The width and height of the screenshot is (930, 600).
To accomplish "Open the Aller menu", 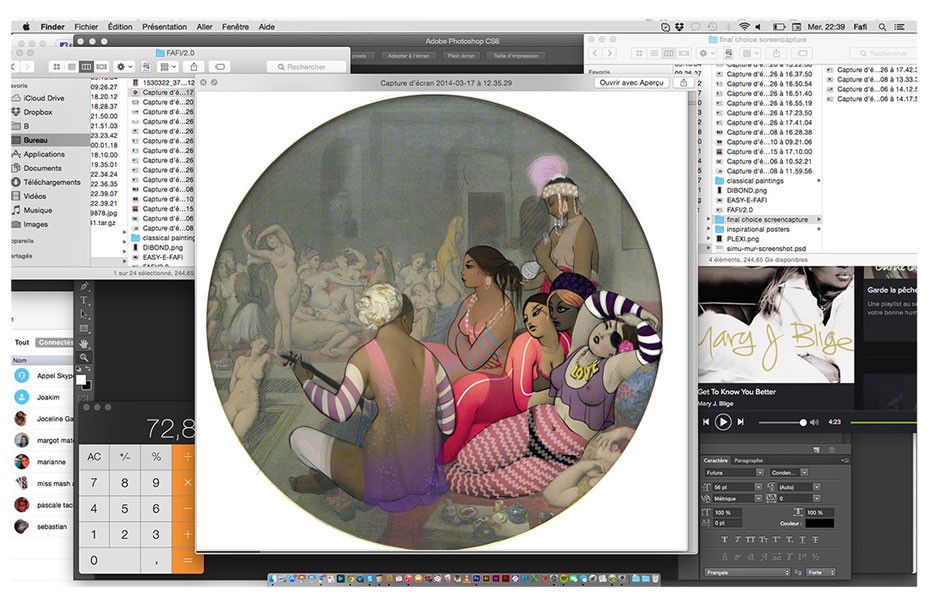I will [205, 27].
